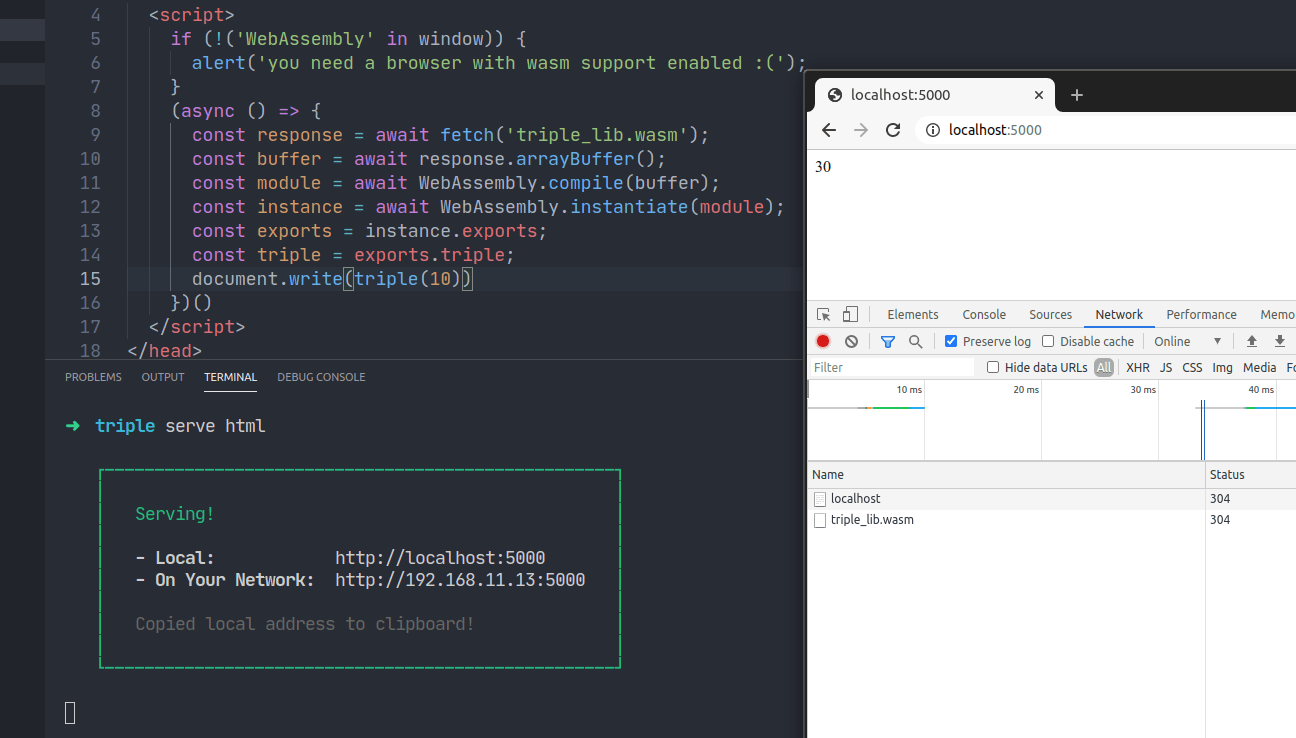Activate the inspect element picker

click(x=823, y=314)
